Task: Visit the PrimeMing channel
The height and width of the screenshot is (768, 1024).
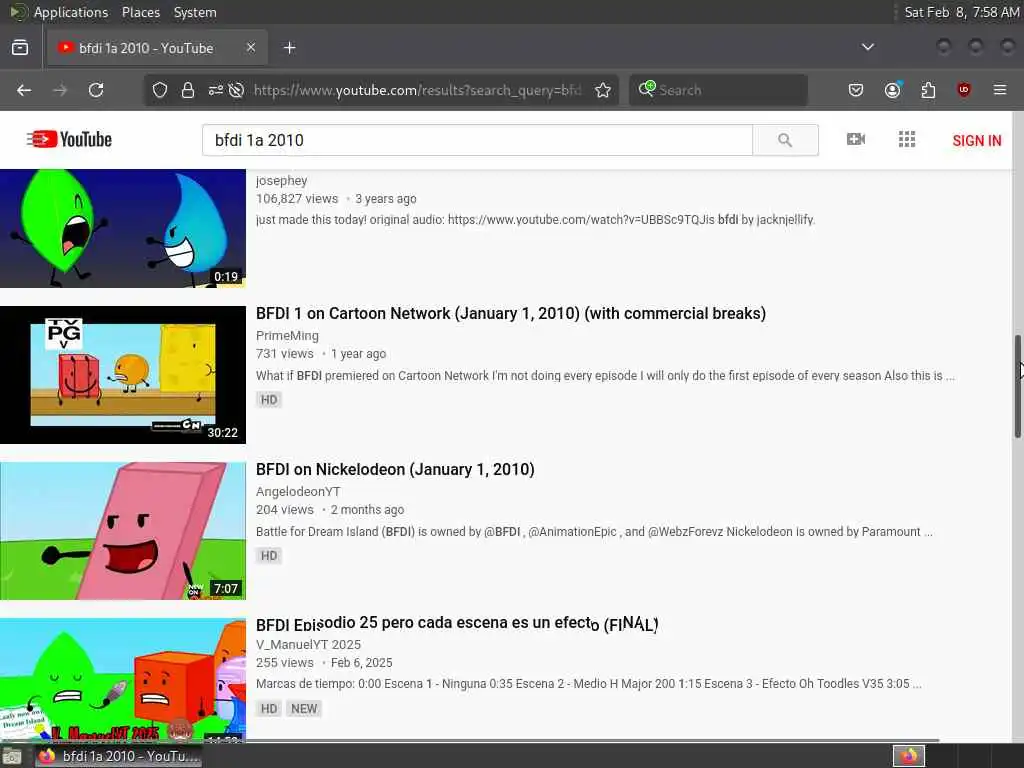Action: tap(287, 336)
